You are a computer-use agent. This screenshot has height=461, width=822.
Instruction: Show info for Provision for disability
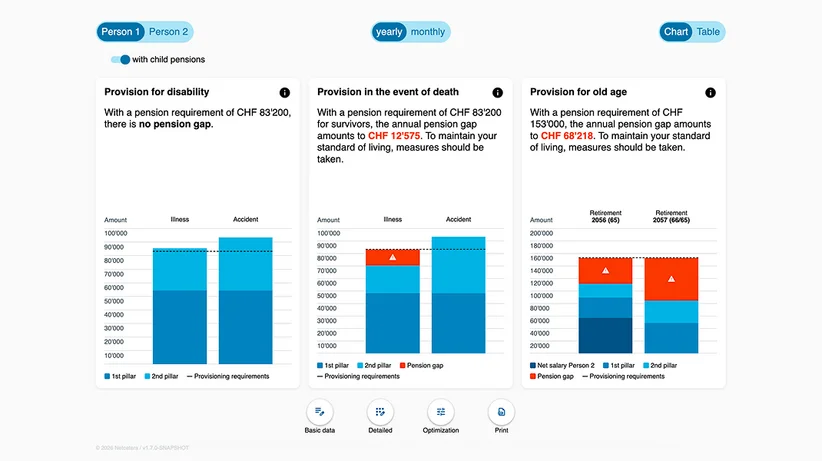[285, 93]
